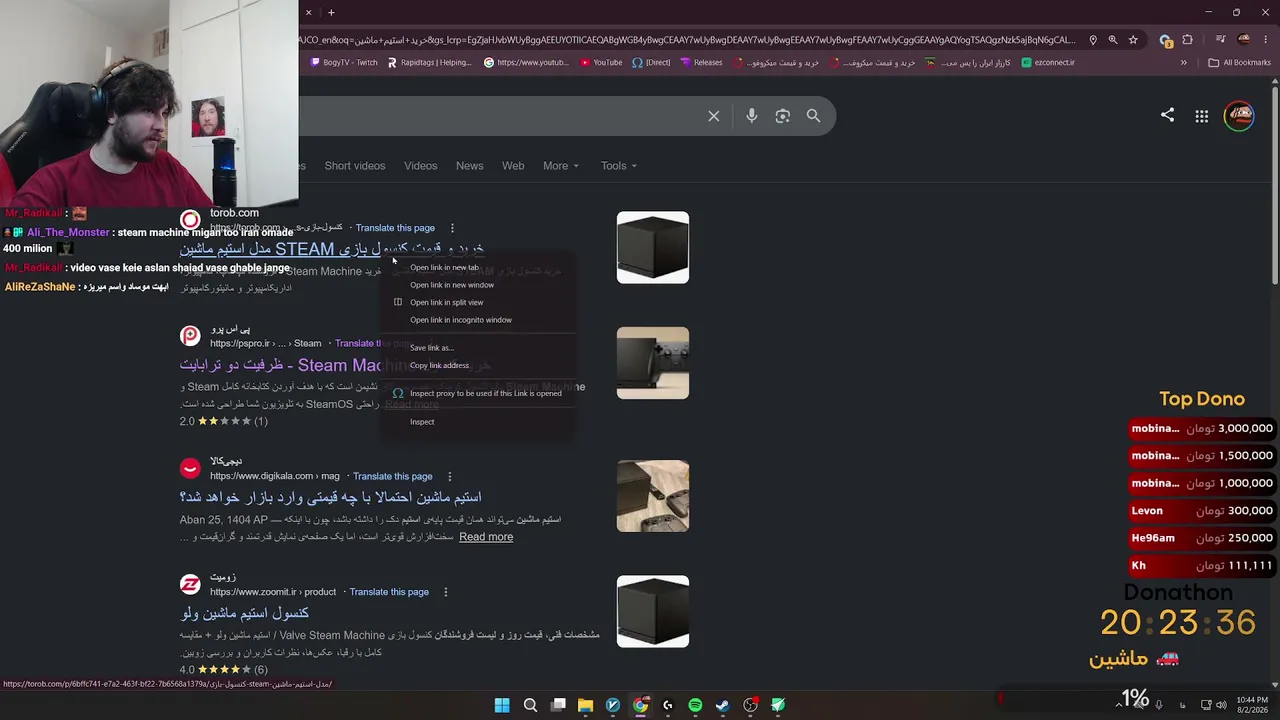Image resolution: width=1280 pixels, height=720 pixels.
Task: Open Task View from the taskbar
Action: [x=558, y=705]
